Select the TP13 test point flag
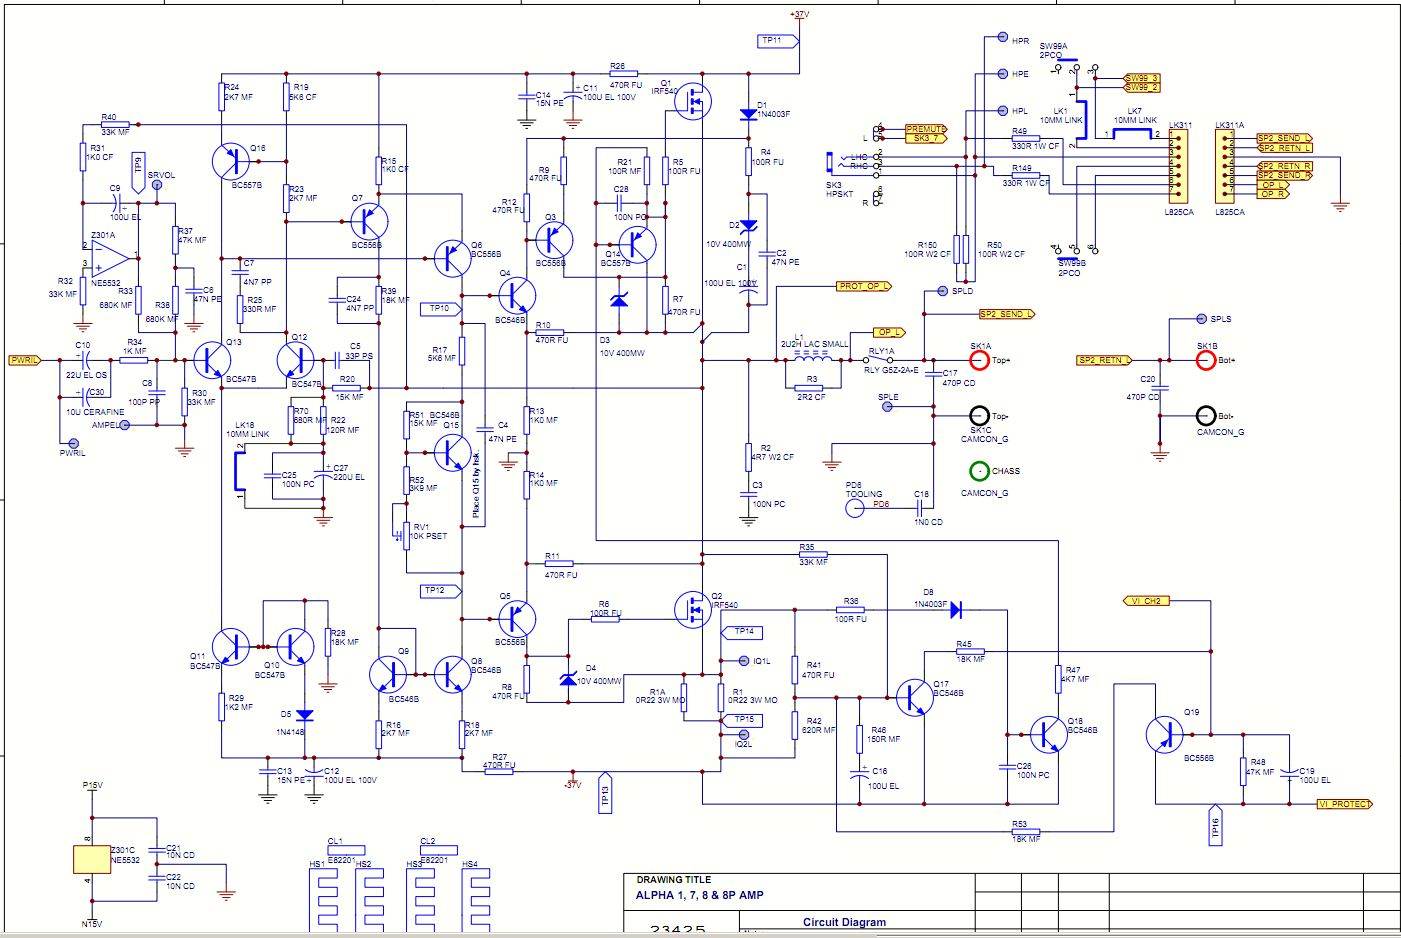 (x=605, y=790)
